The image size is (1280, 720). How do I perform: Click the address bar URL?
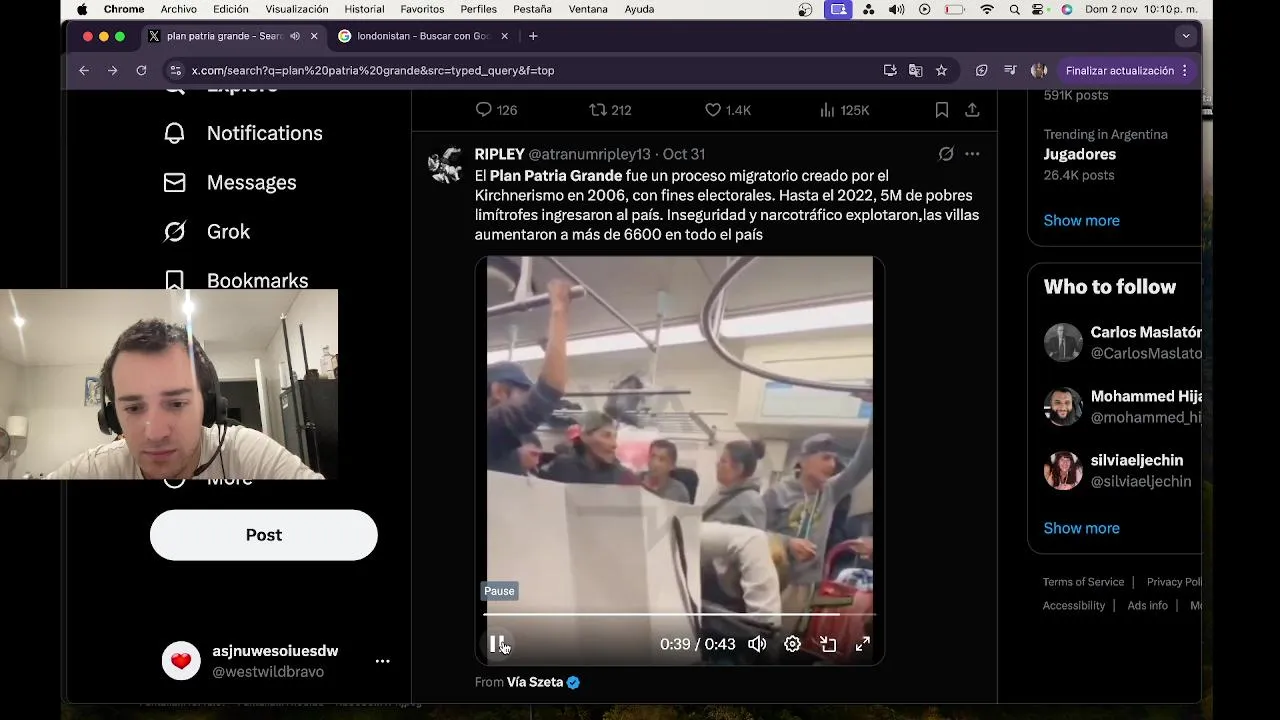(373, 70)
